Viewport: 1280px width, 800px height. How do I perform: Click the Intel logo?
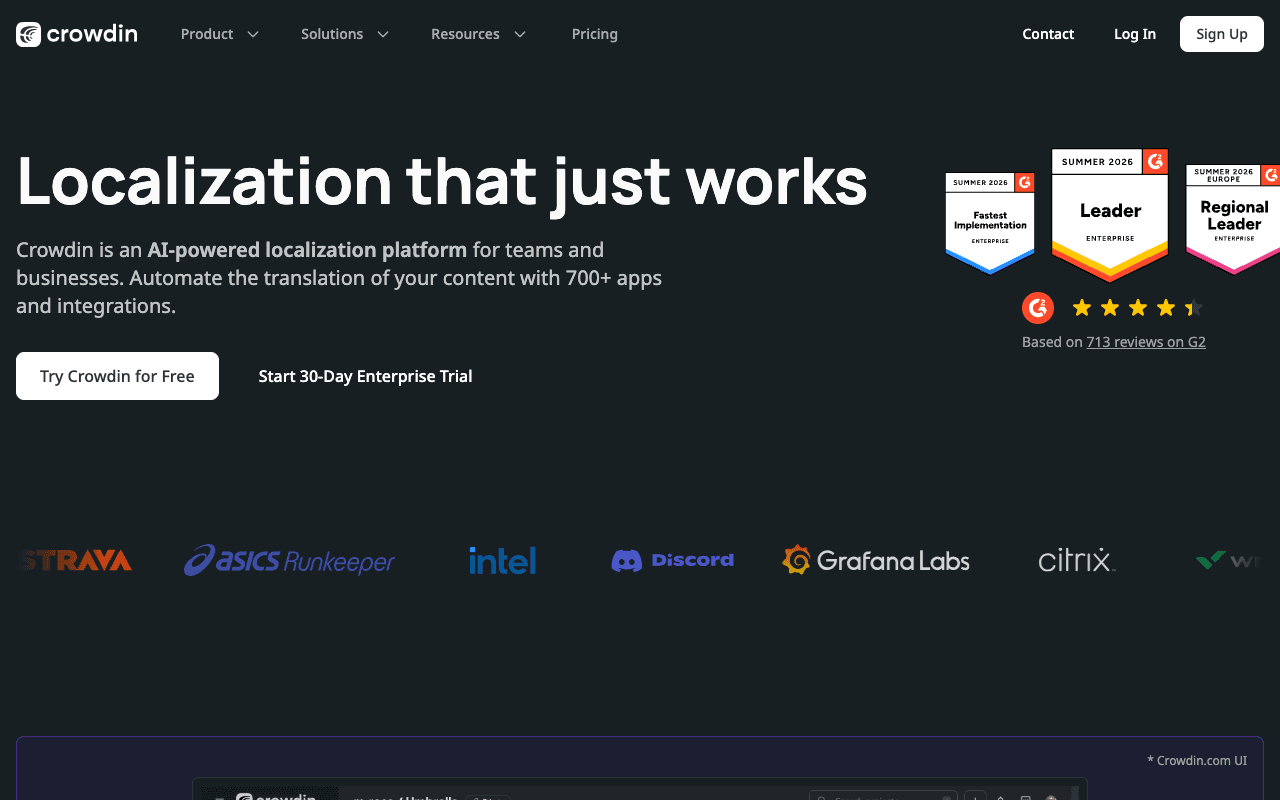click(502, 560)
